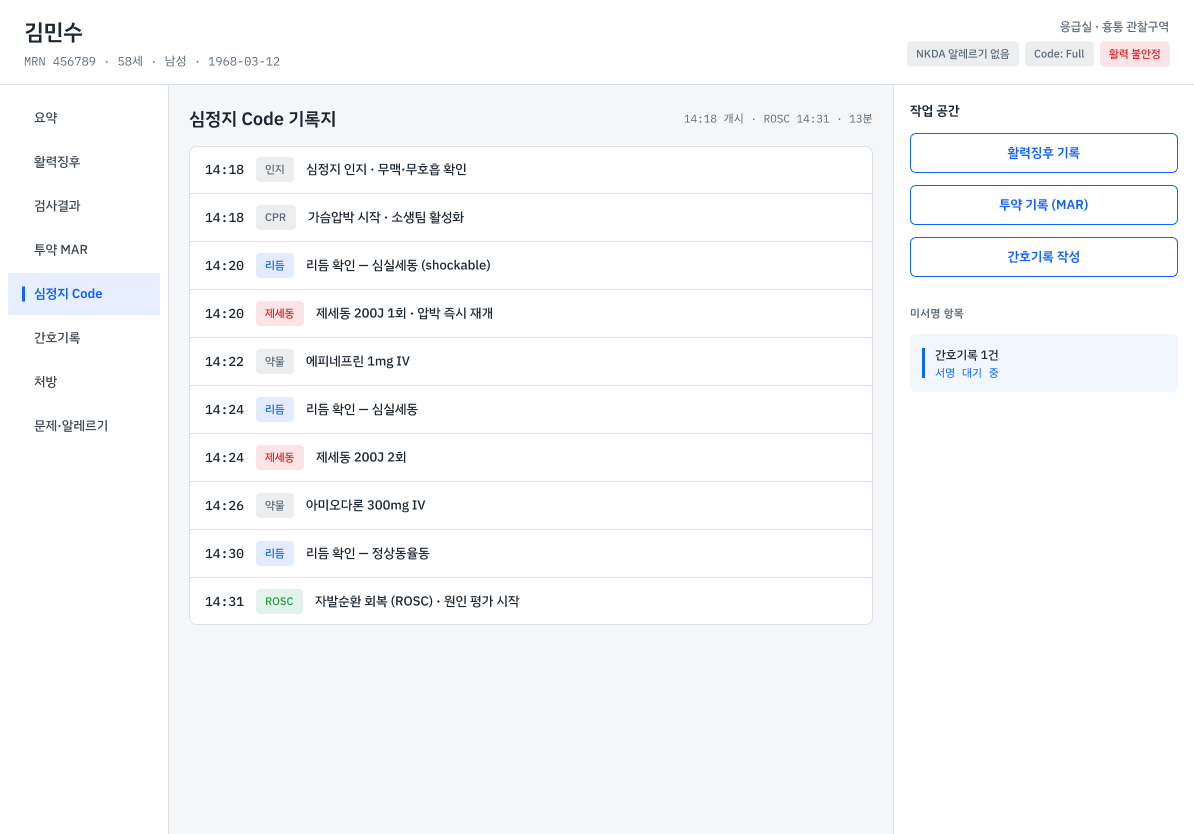This screenshot has height=834, width=1194.
Task: Go to 처방 in the sidebar
Action: click(84, 382)
